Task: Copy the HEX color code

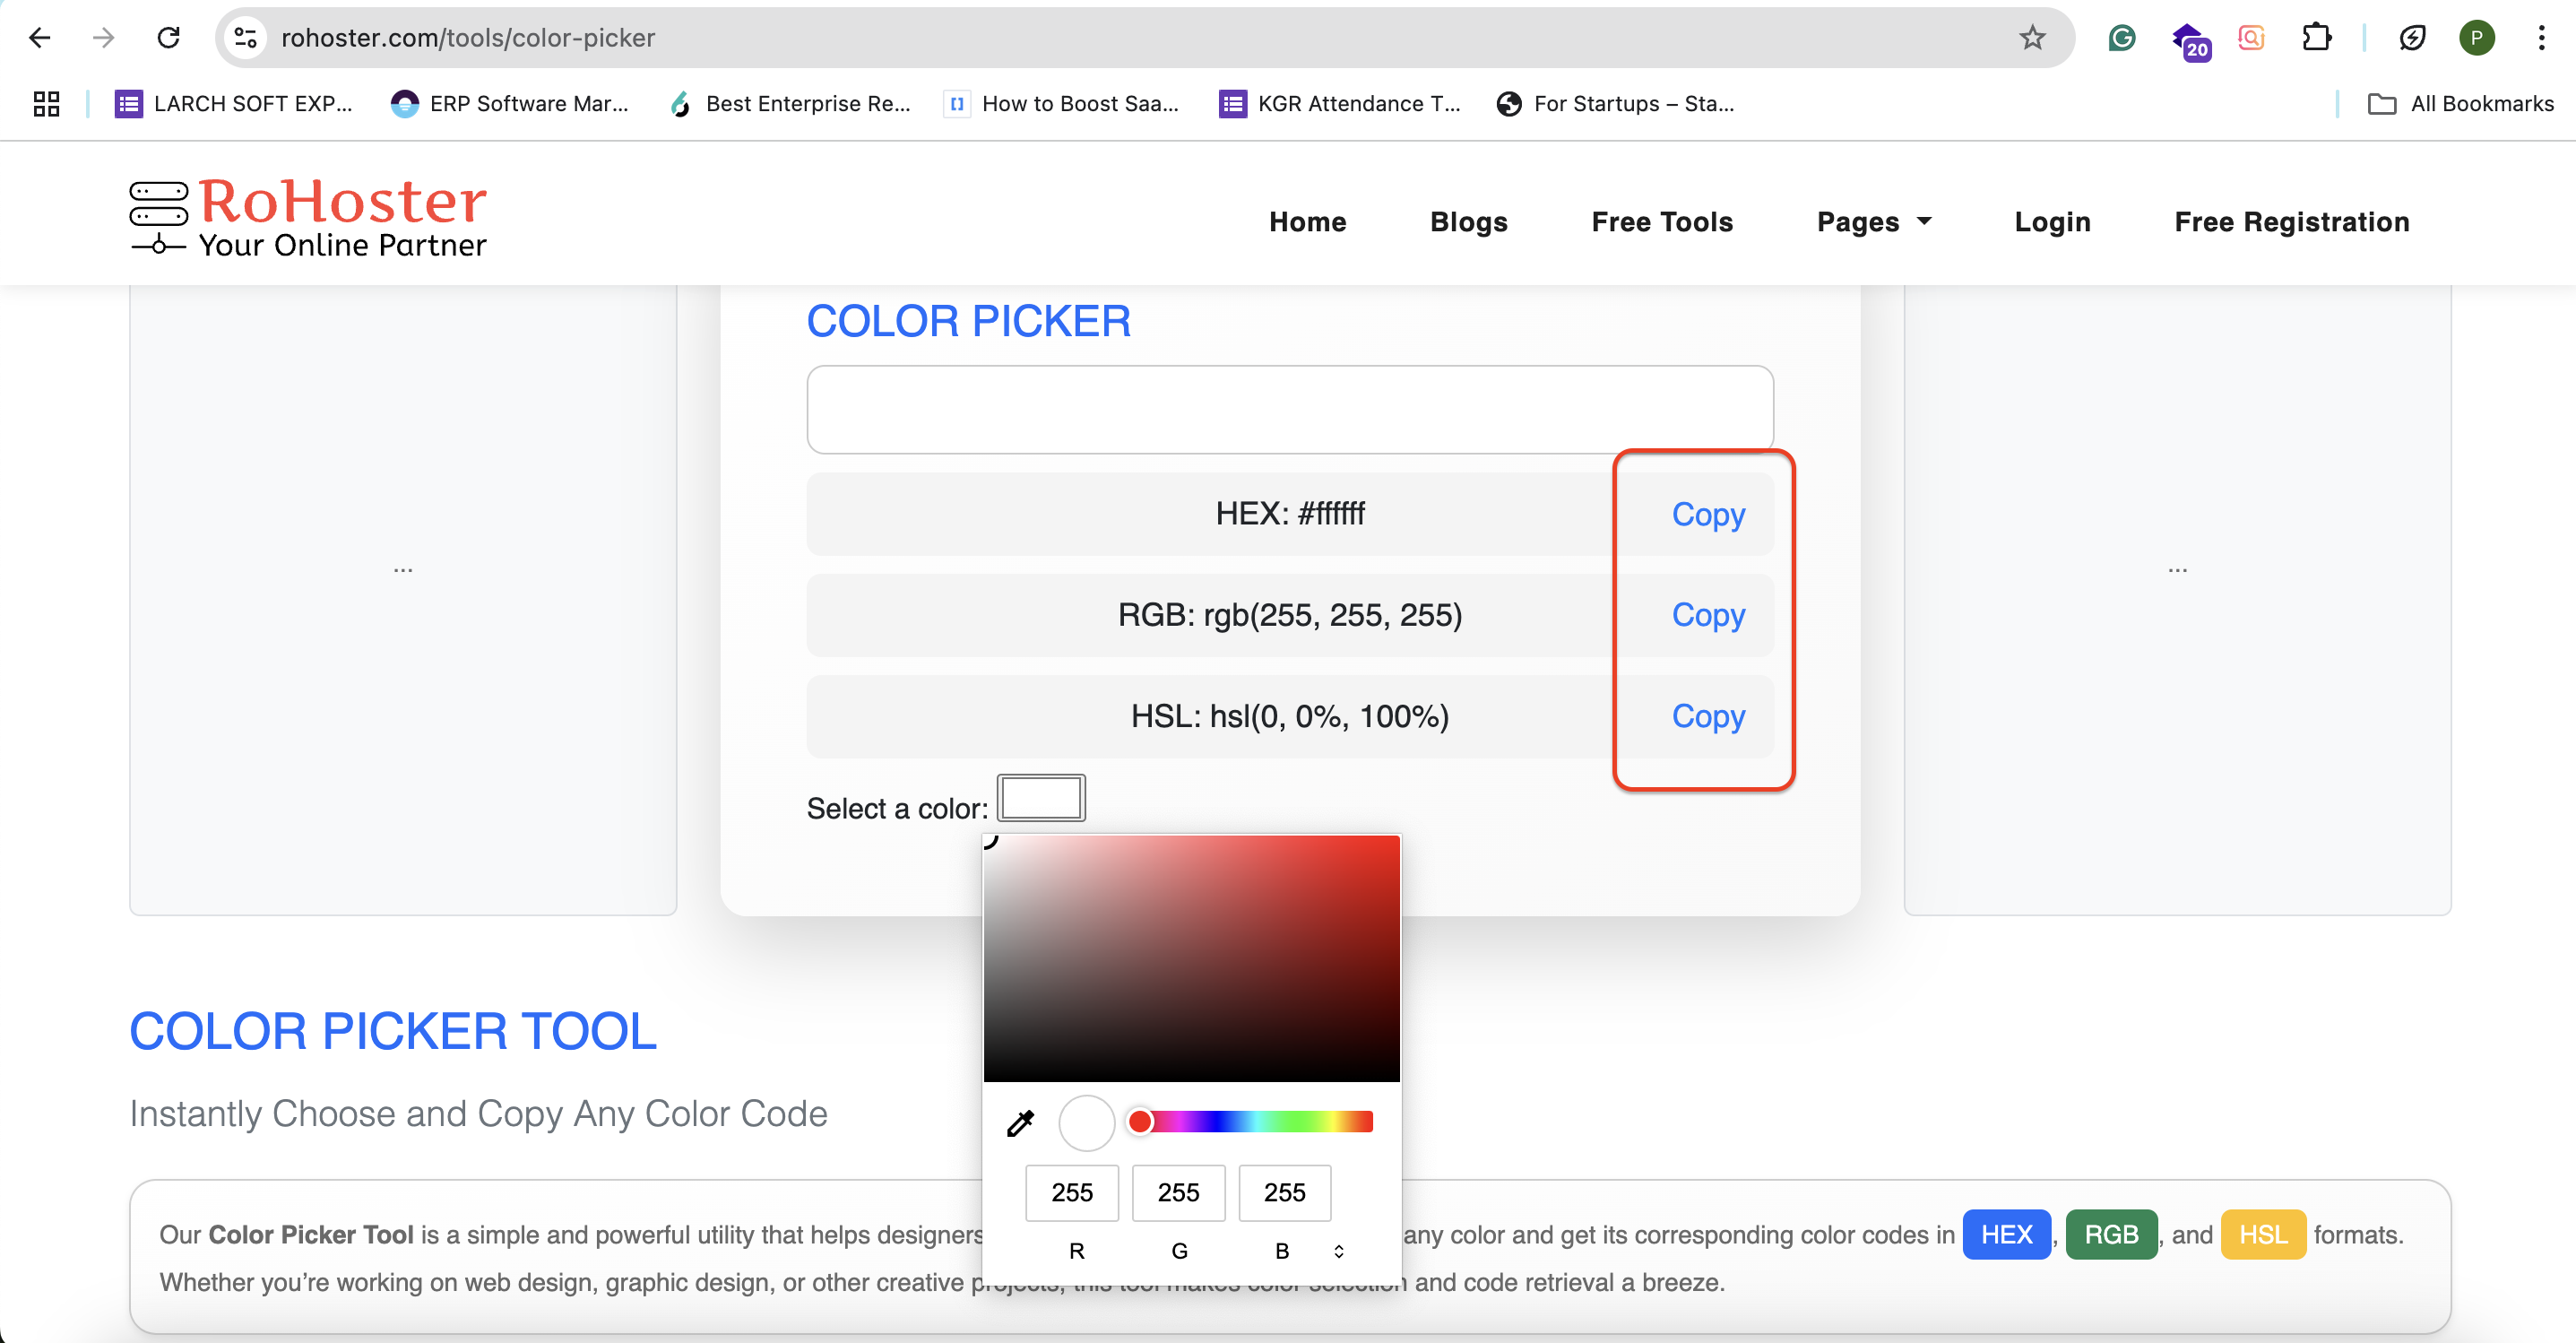Action: (x=1708, y=514)
